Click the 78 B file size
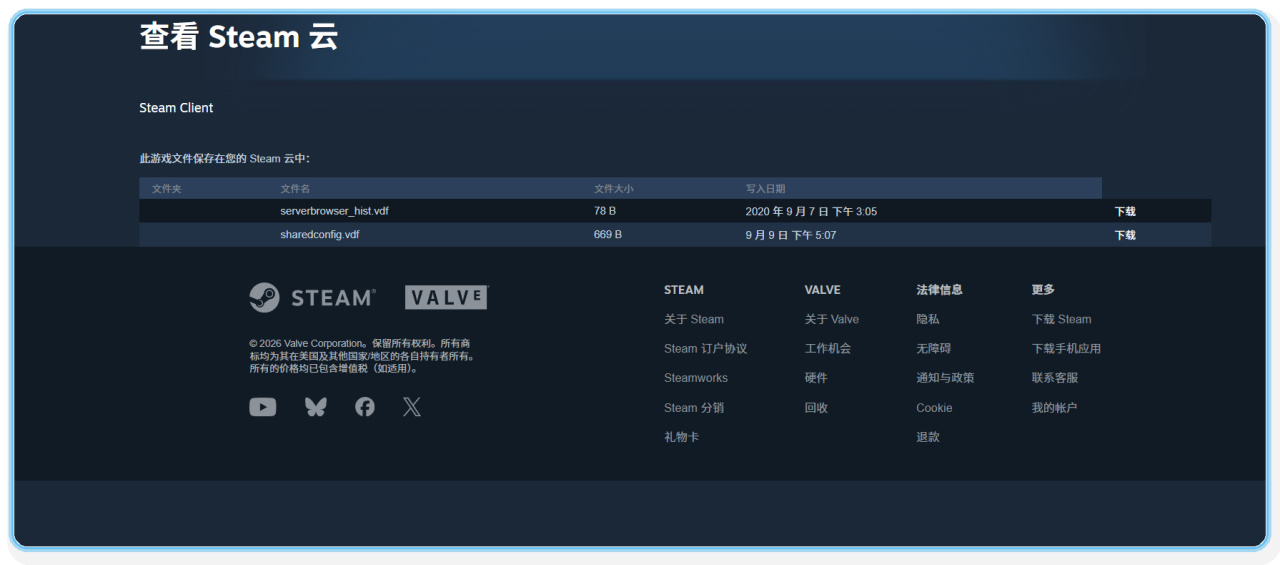Image resolution: width=1280 pixels, height=565 pixels. tap(605, 211)
